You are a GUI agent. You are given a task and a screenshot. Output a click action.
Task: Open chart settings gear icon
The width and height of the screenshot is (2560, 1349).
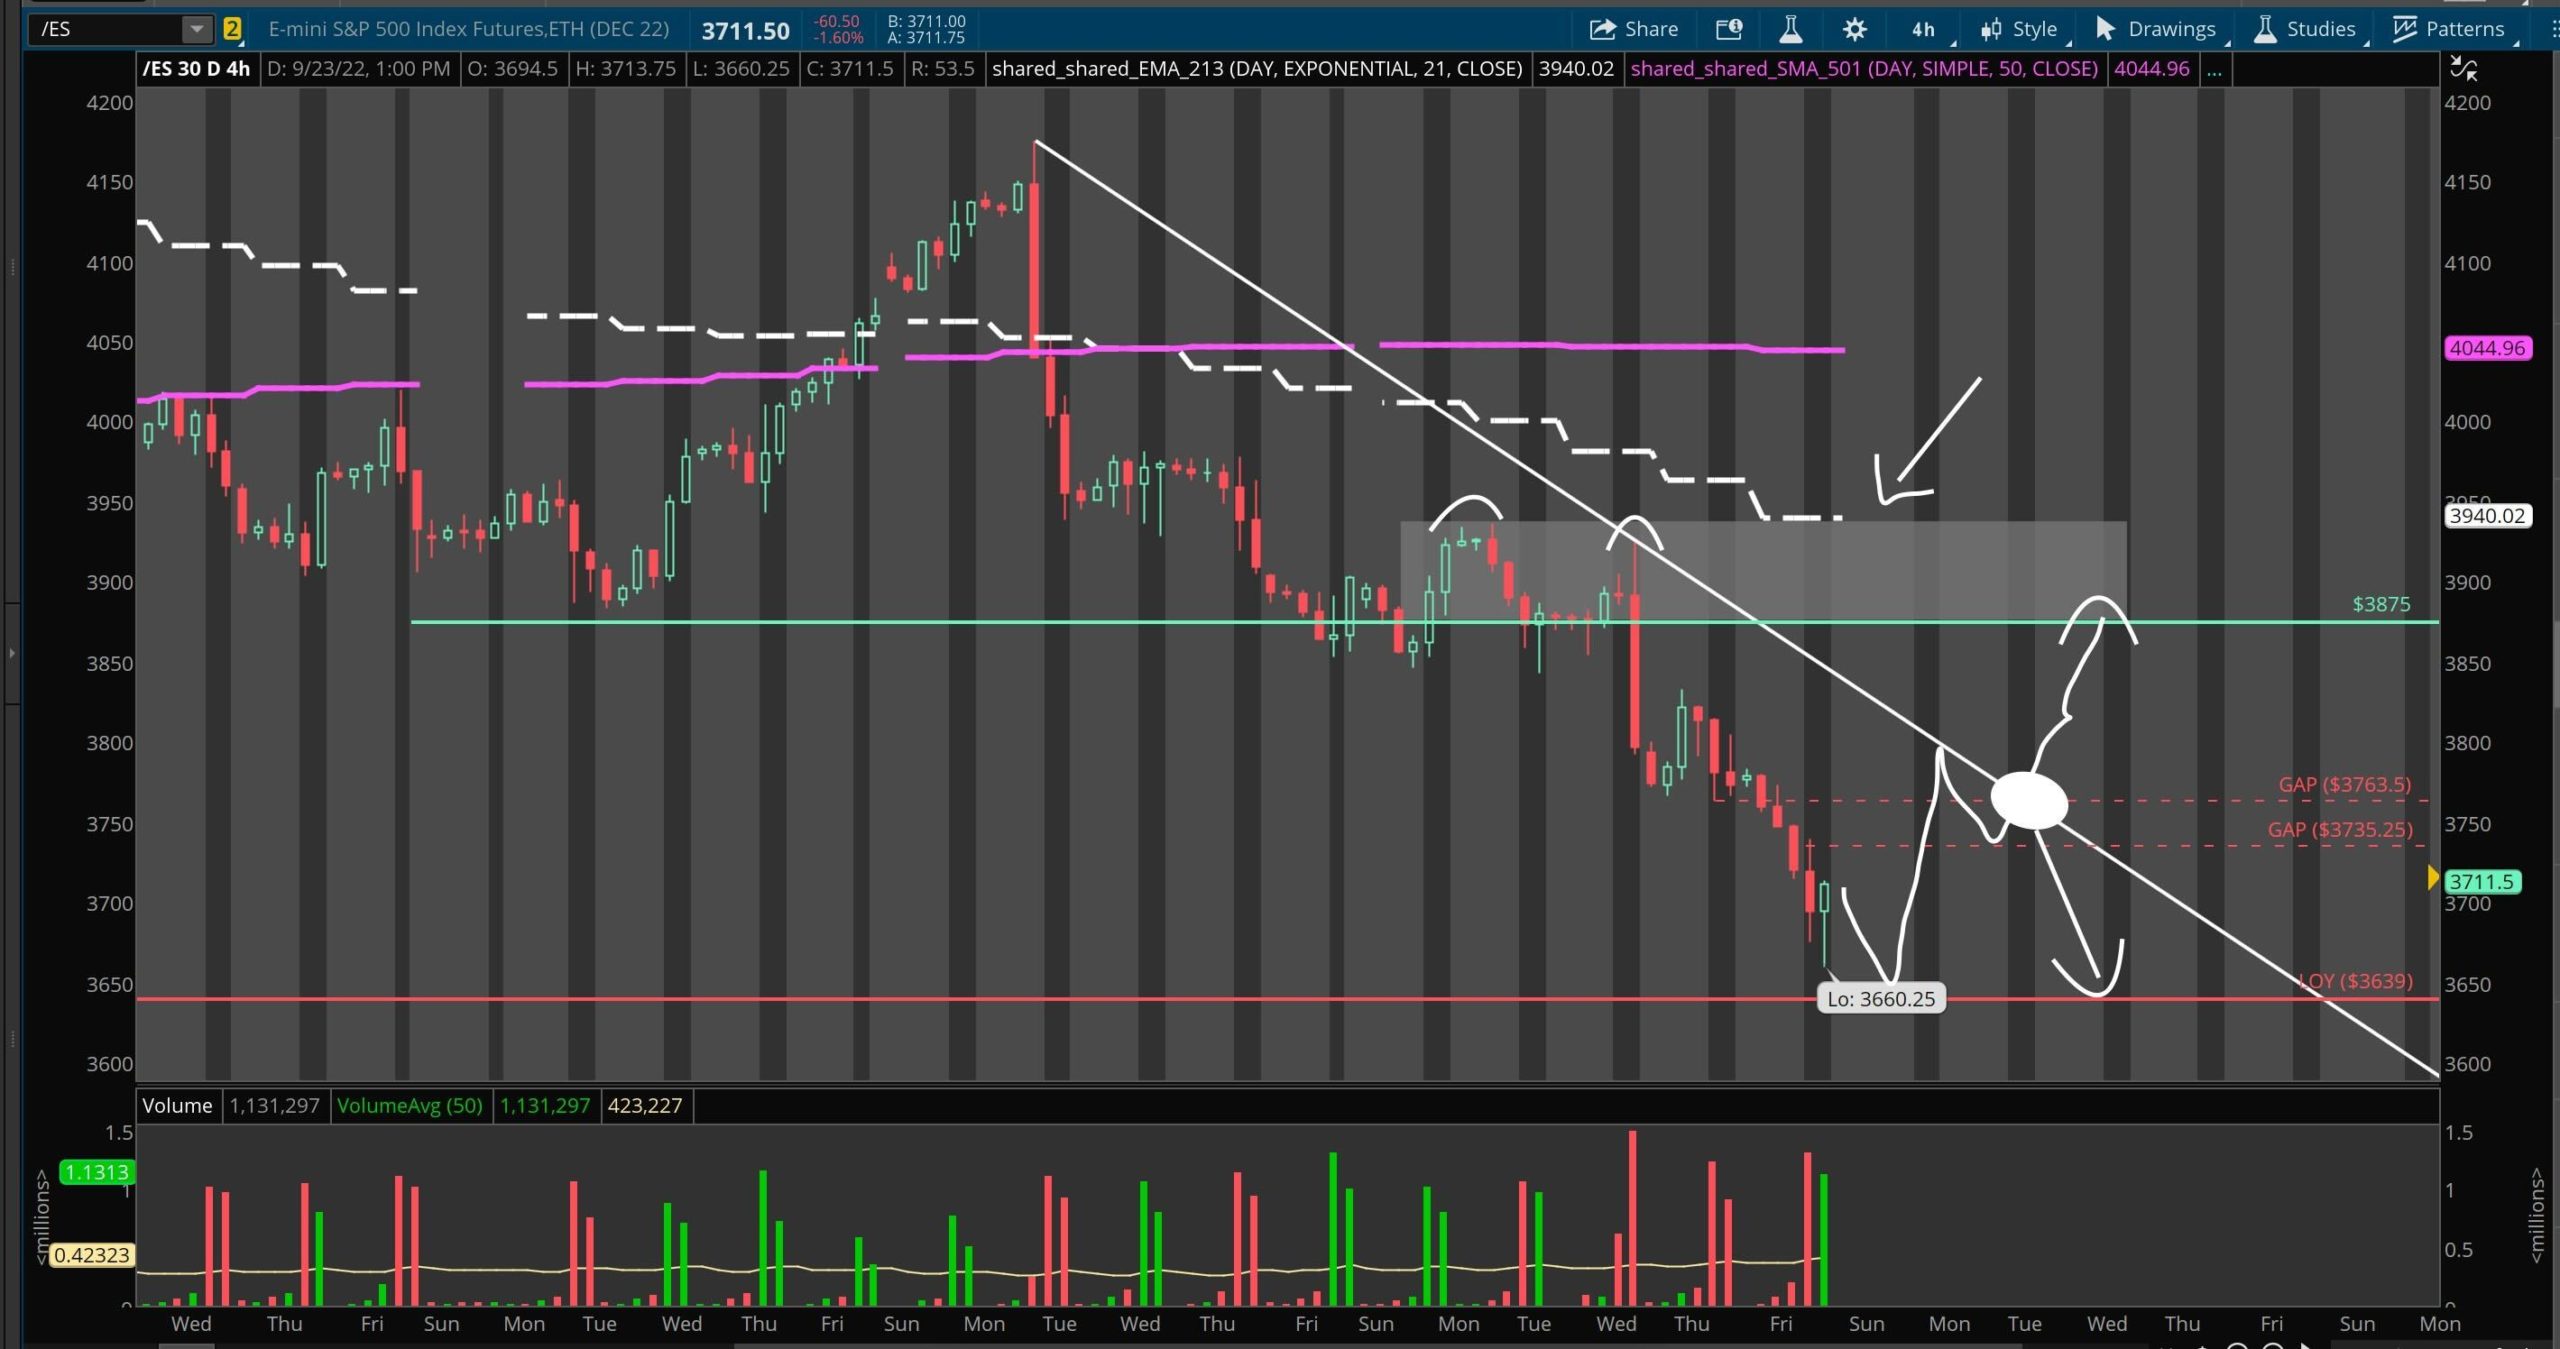tap(1854, 29)
